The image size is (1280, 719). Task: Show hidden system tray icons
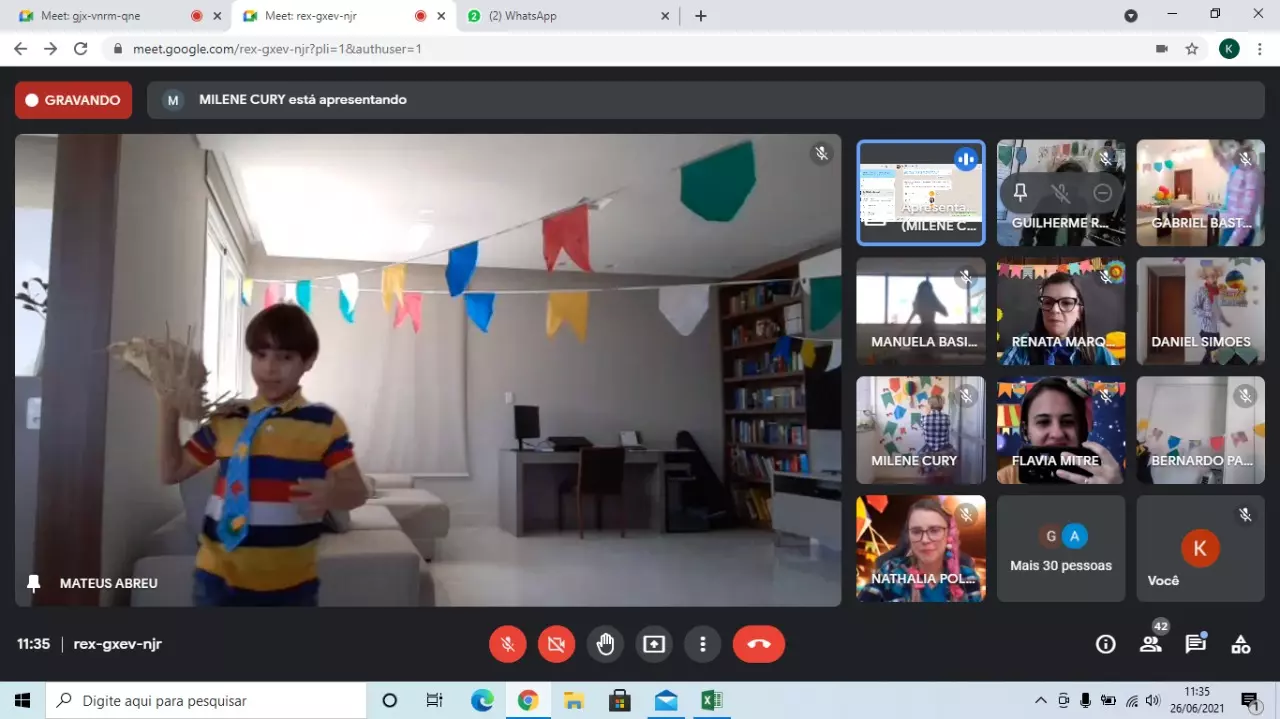[x=1041, y=701]
